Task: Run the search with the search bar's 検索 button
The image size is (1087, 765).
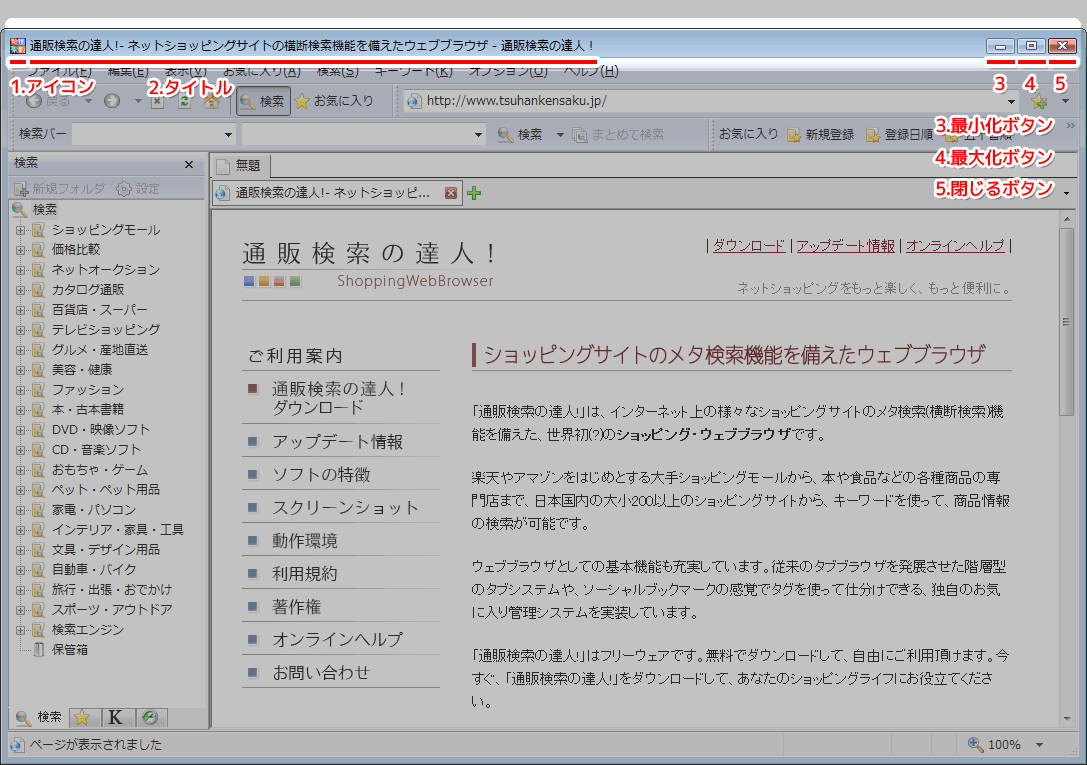Action: [520, 134]
